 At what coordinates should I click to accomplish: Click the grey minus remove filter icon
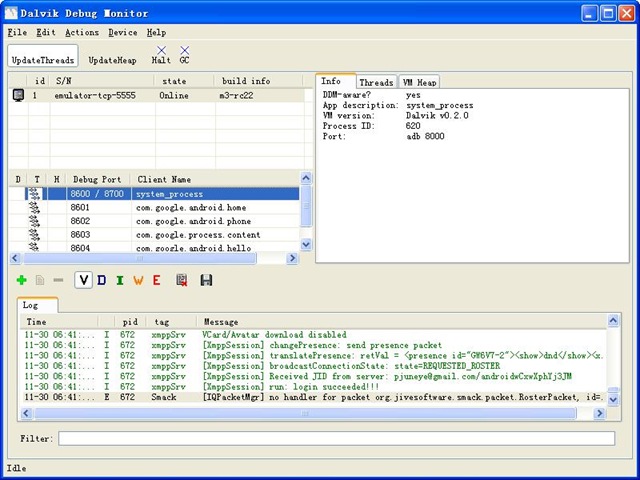point(58,280)
